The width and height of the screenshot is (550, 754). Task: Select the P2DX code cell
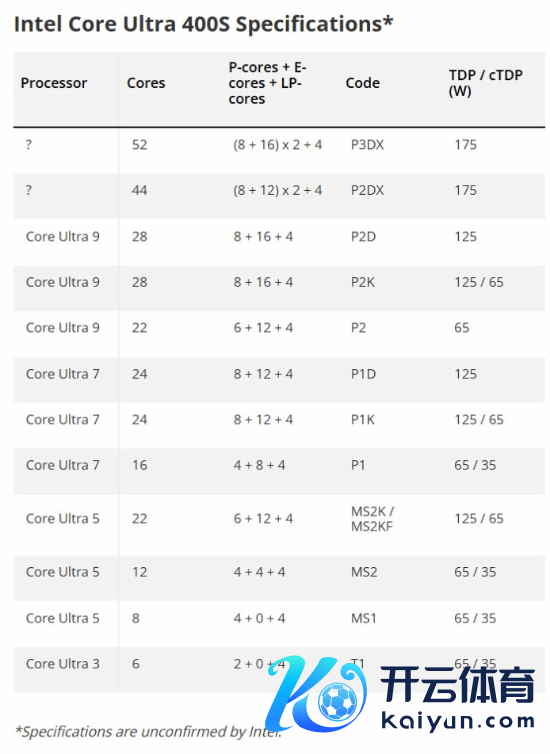[367, 190]
